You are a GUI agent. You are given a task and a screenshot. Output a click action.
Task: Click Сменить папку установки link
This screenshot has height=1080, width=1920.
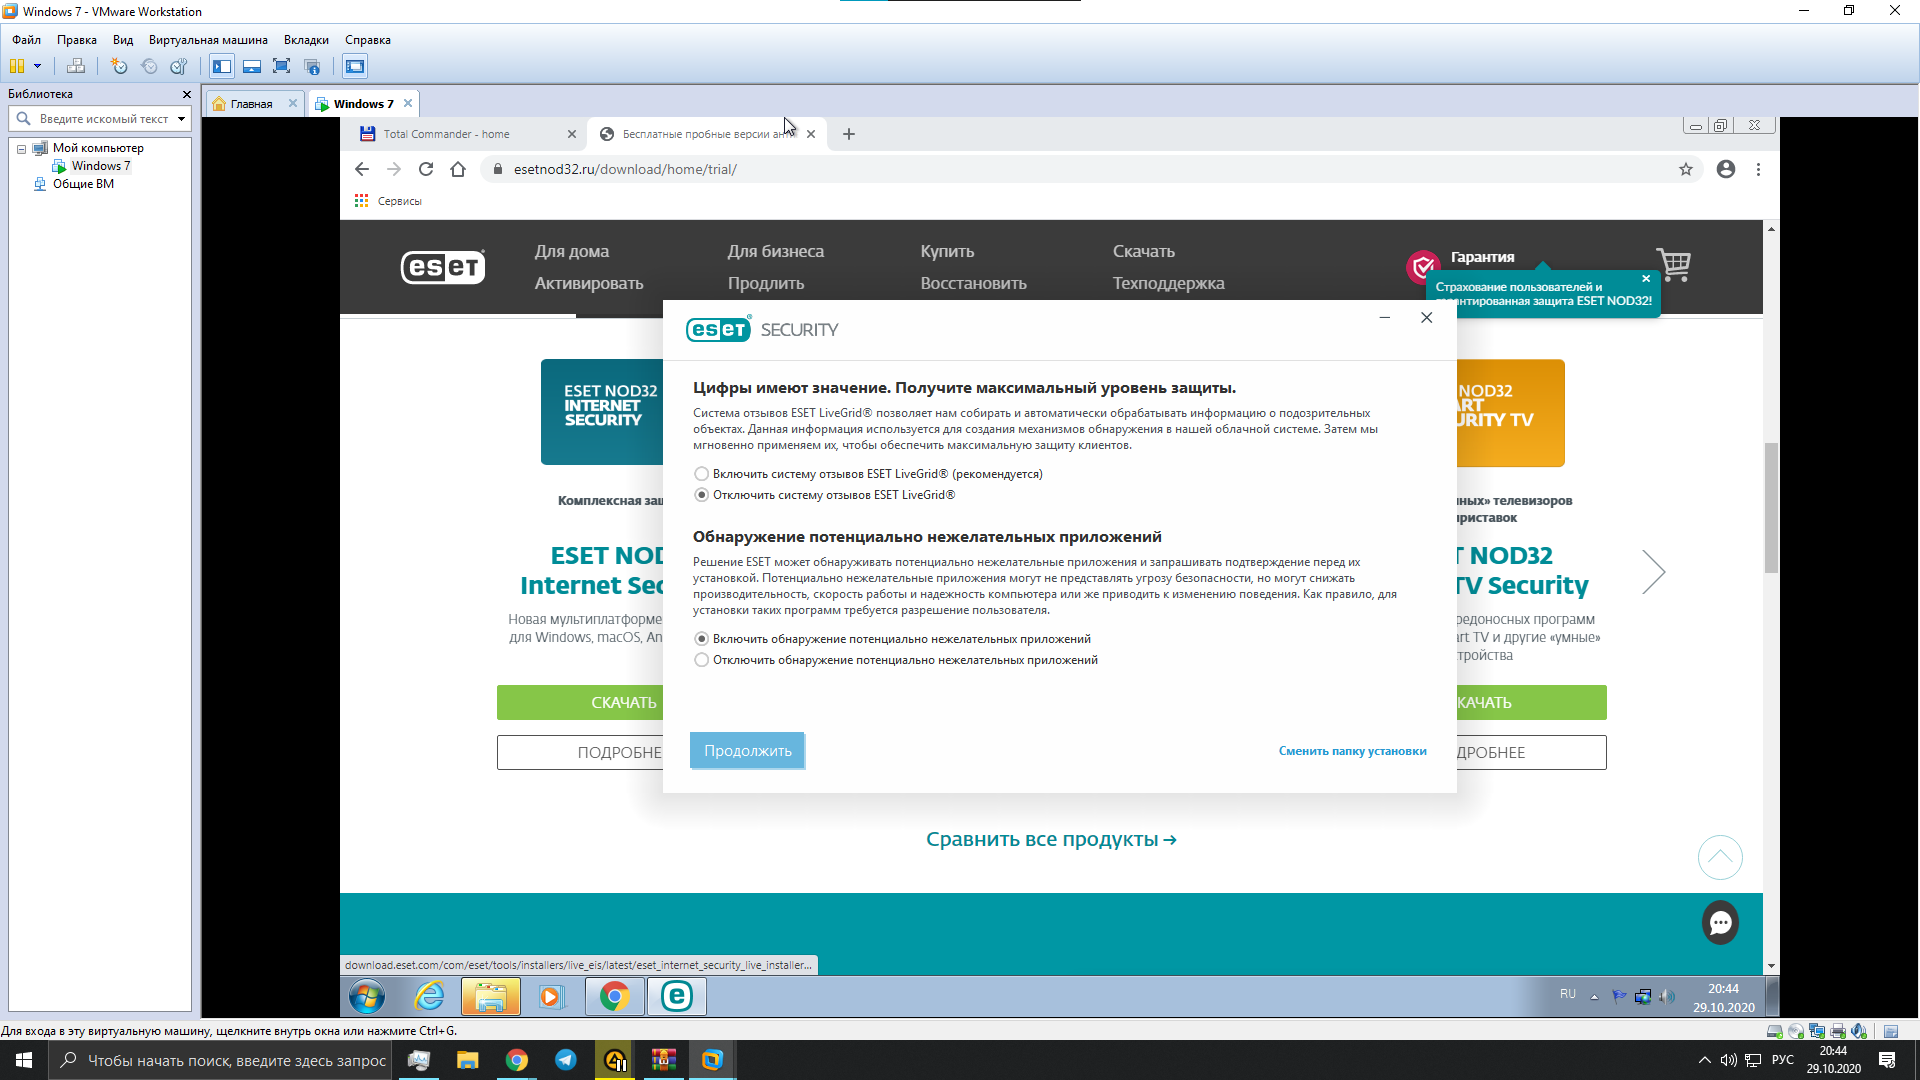[1352, 751]
